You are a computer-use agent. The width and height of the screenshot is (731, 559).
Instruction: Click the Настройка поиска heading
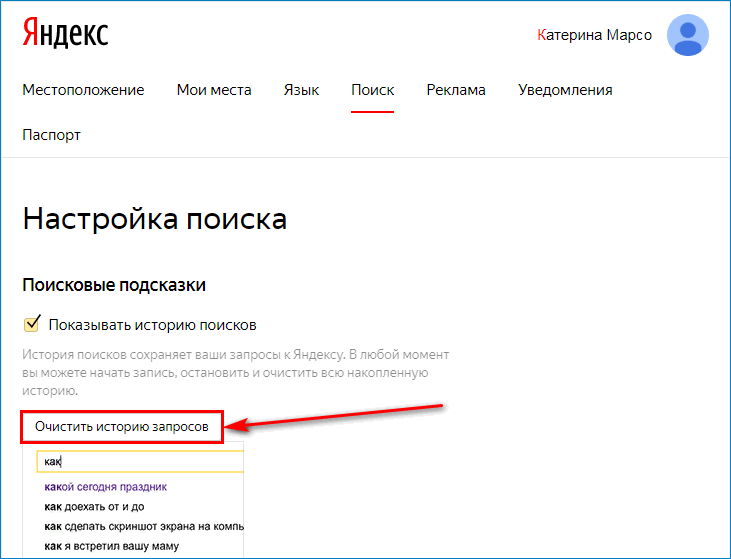(154, 219)
